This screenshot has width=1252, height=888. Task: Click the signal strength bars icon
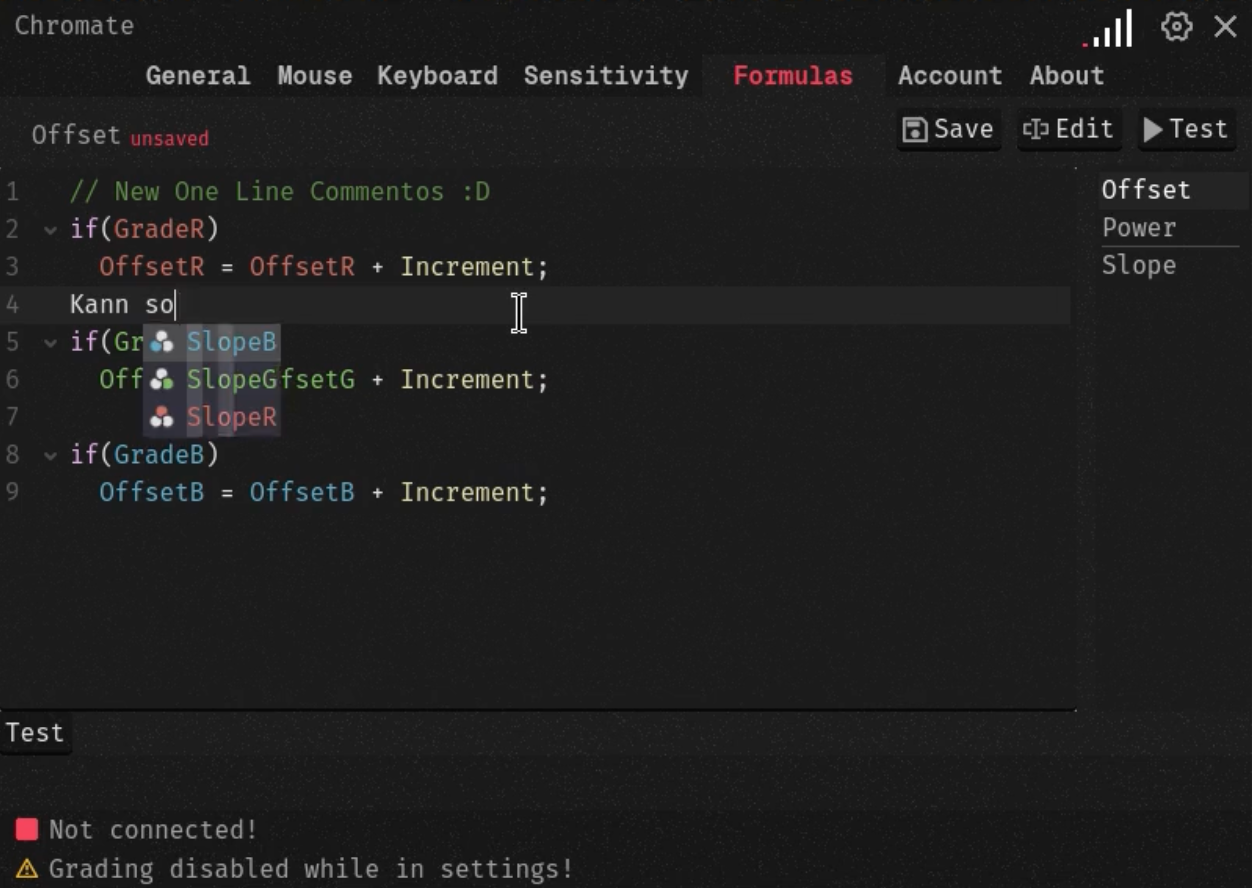pos(1110,30)
